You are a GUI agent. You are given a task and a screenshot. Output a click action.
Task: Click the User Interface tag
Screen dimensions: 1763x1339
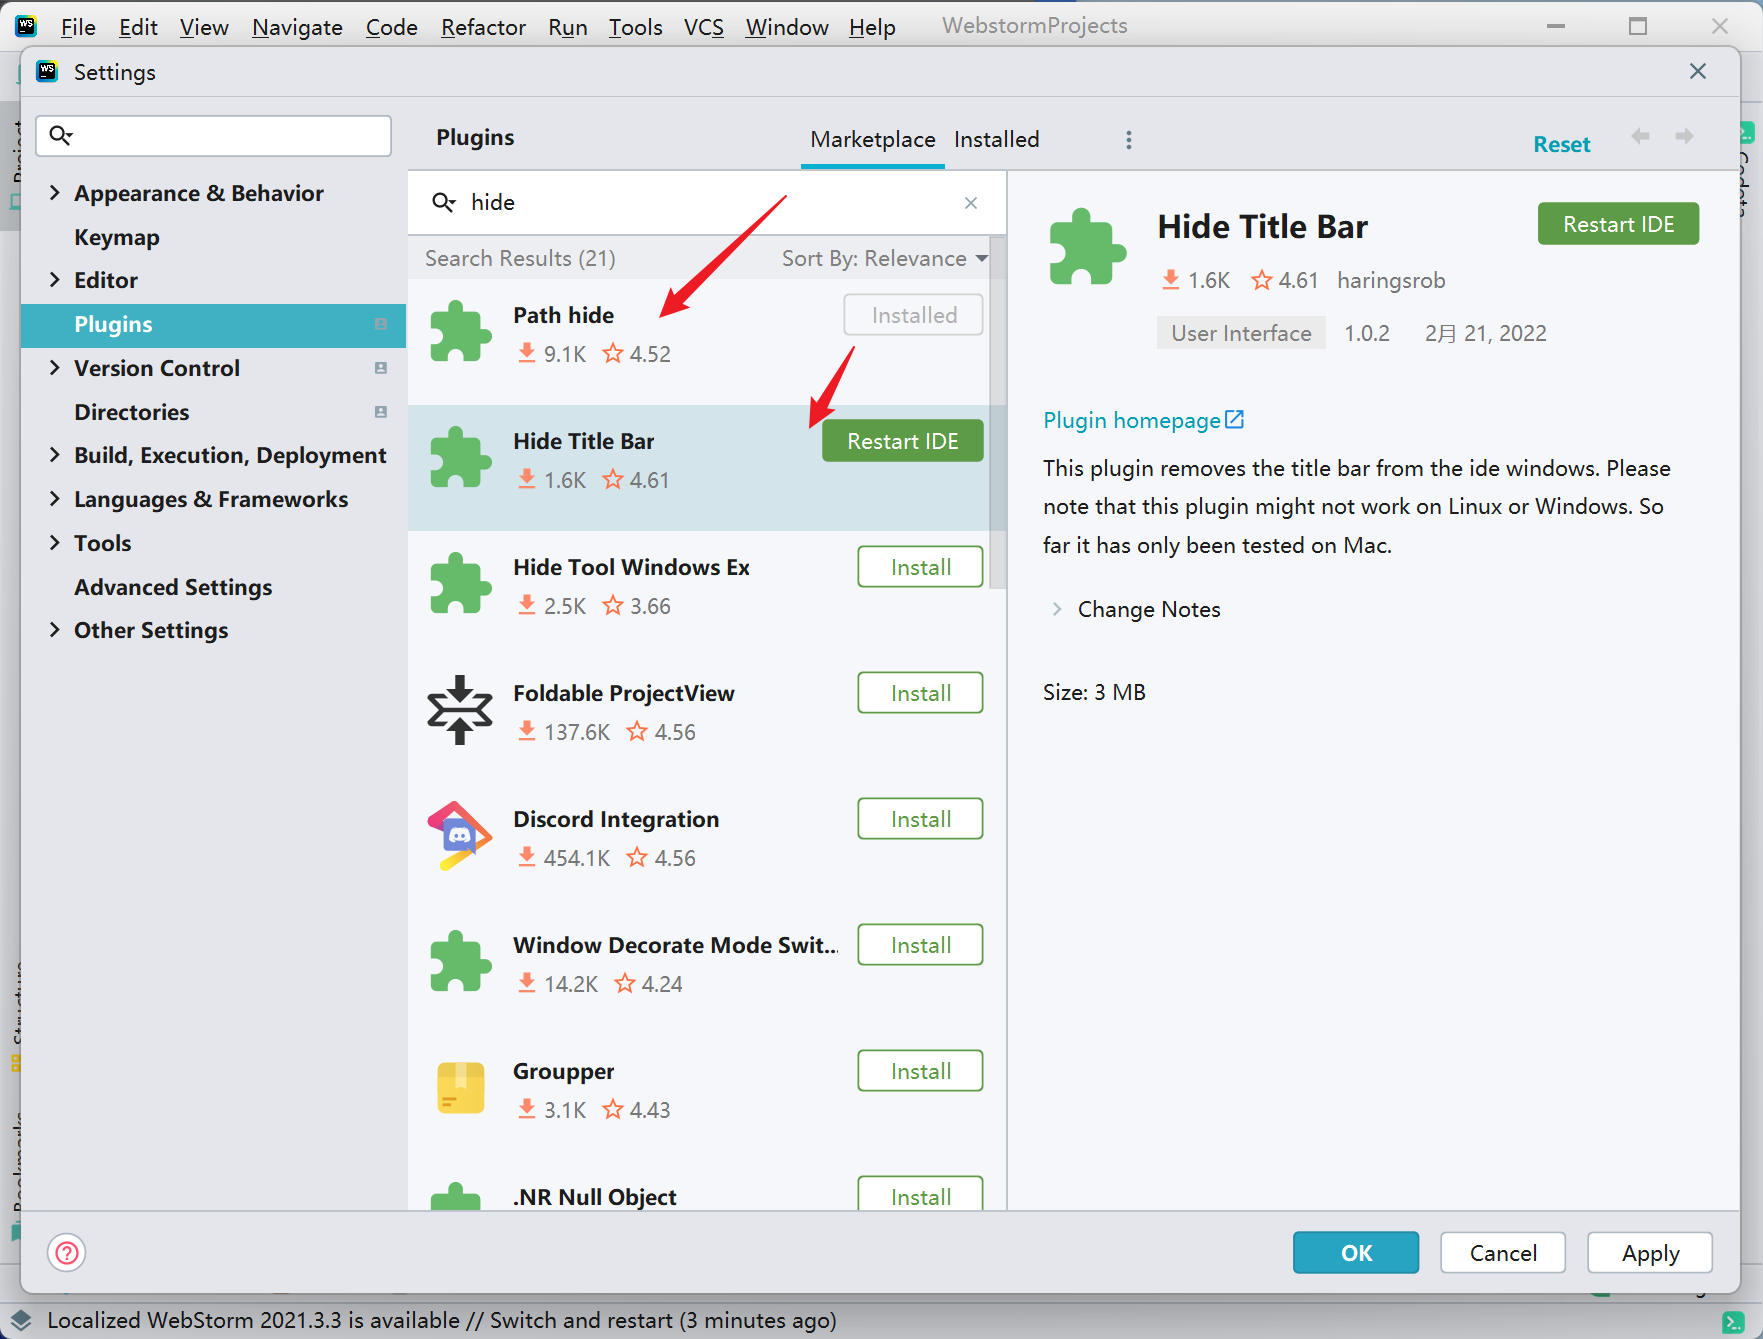[1241, 333]
